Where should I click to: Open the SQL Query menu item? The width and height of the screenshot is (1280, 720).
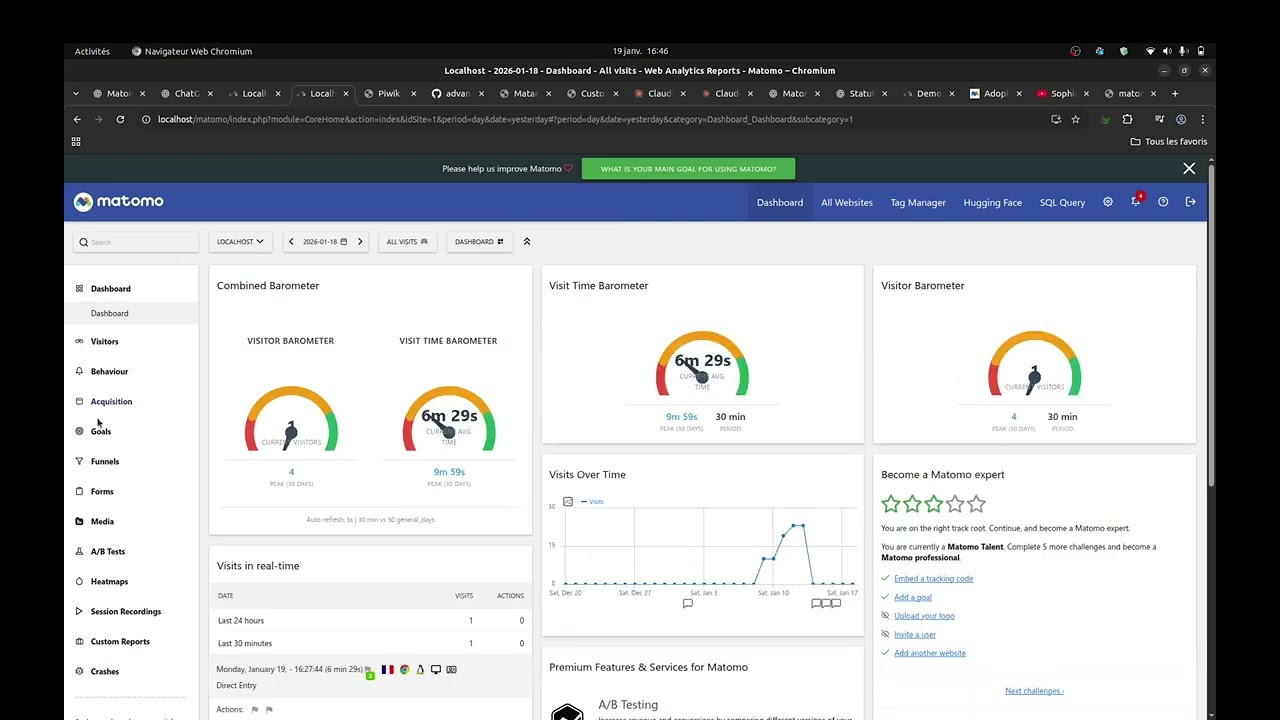coord(1062,202)
